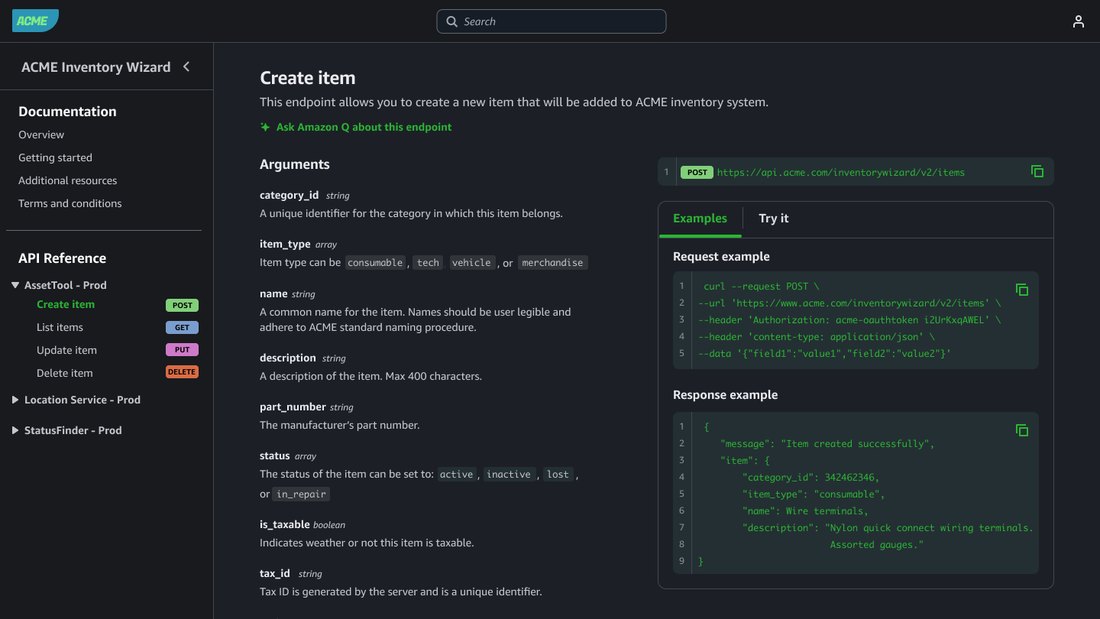1100x619 pixels.
Task: Click the ACME logo
Action: 35,21
